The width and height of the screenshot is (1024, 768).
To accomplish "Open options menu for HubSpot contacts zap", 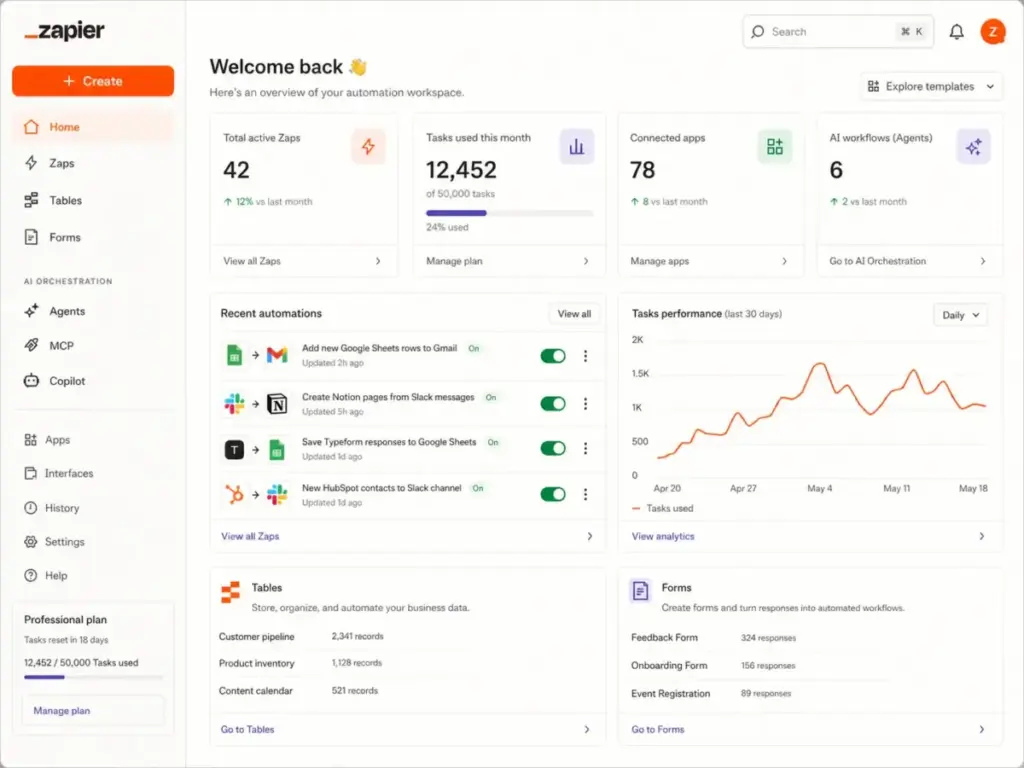I will point(585,494).
